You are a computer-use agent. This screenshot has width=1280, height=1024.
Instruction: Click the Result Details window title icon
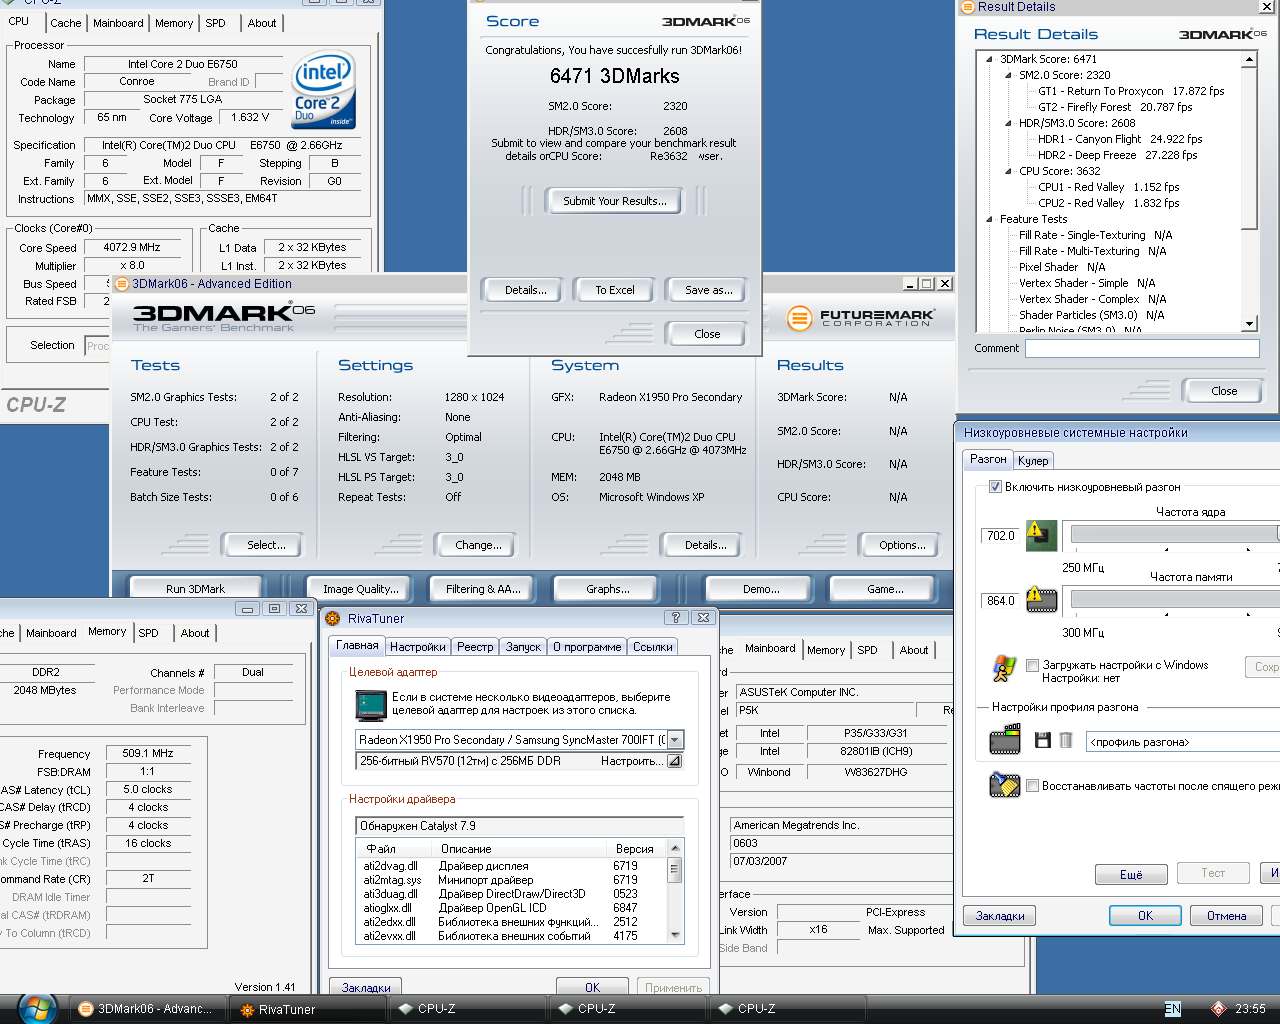click(967, 7)
